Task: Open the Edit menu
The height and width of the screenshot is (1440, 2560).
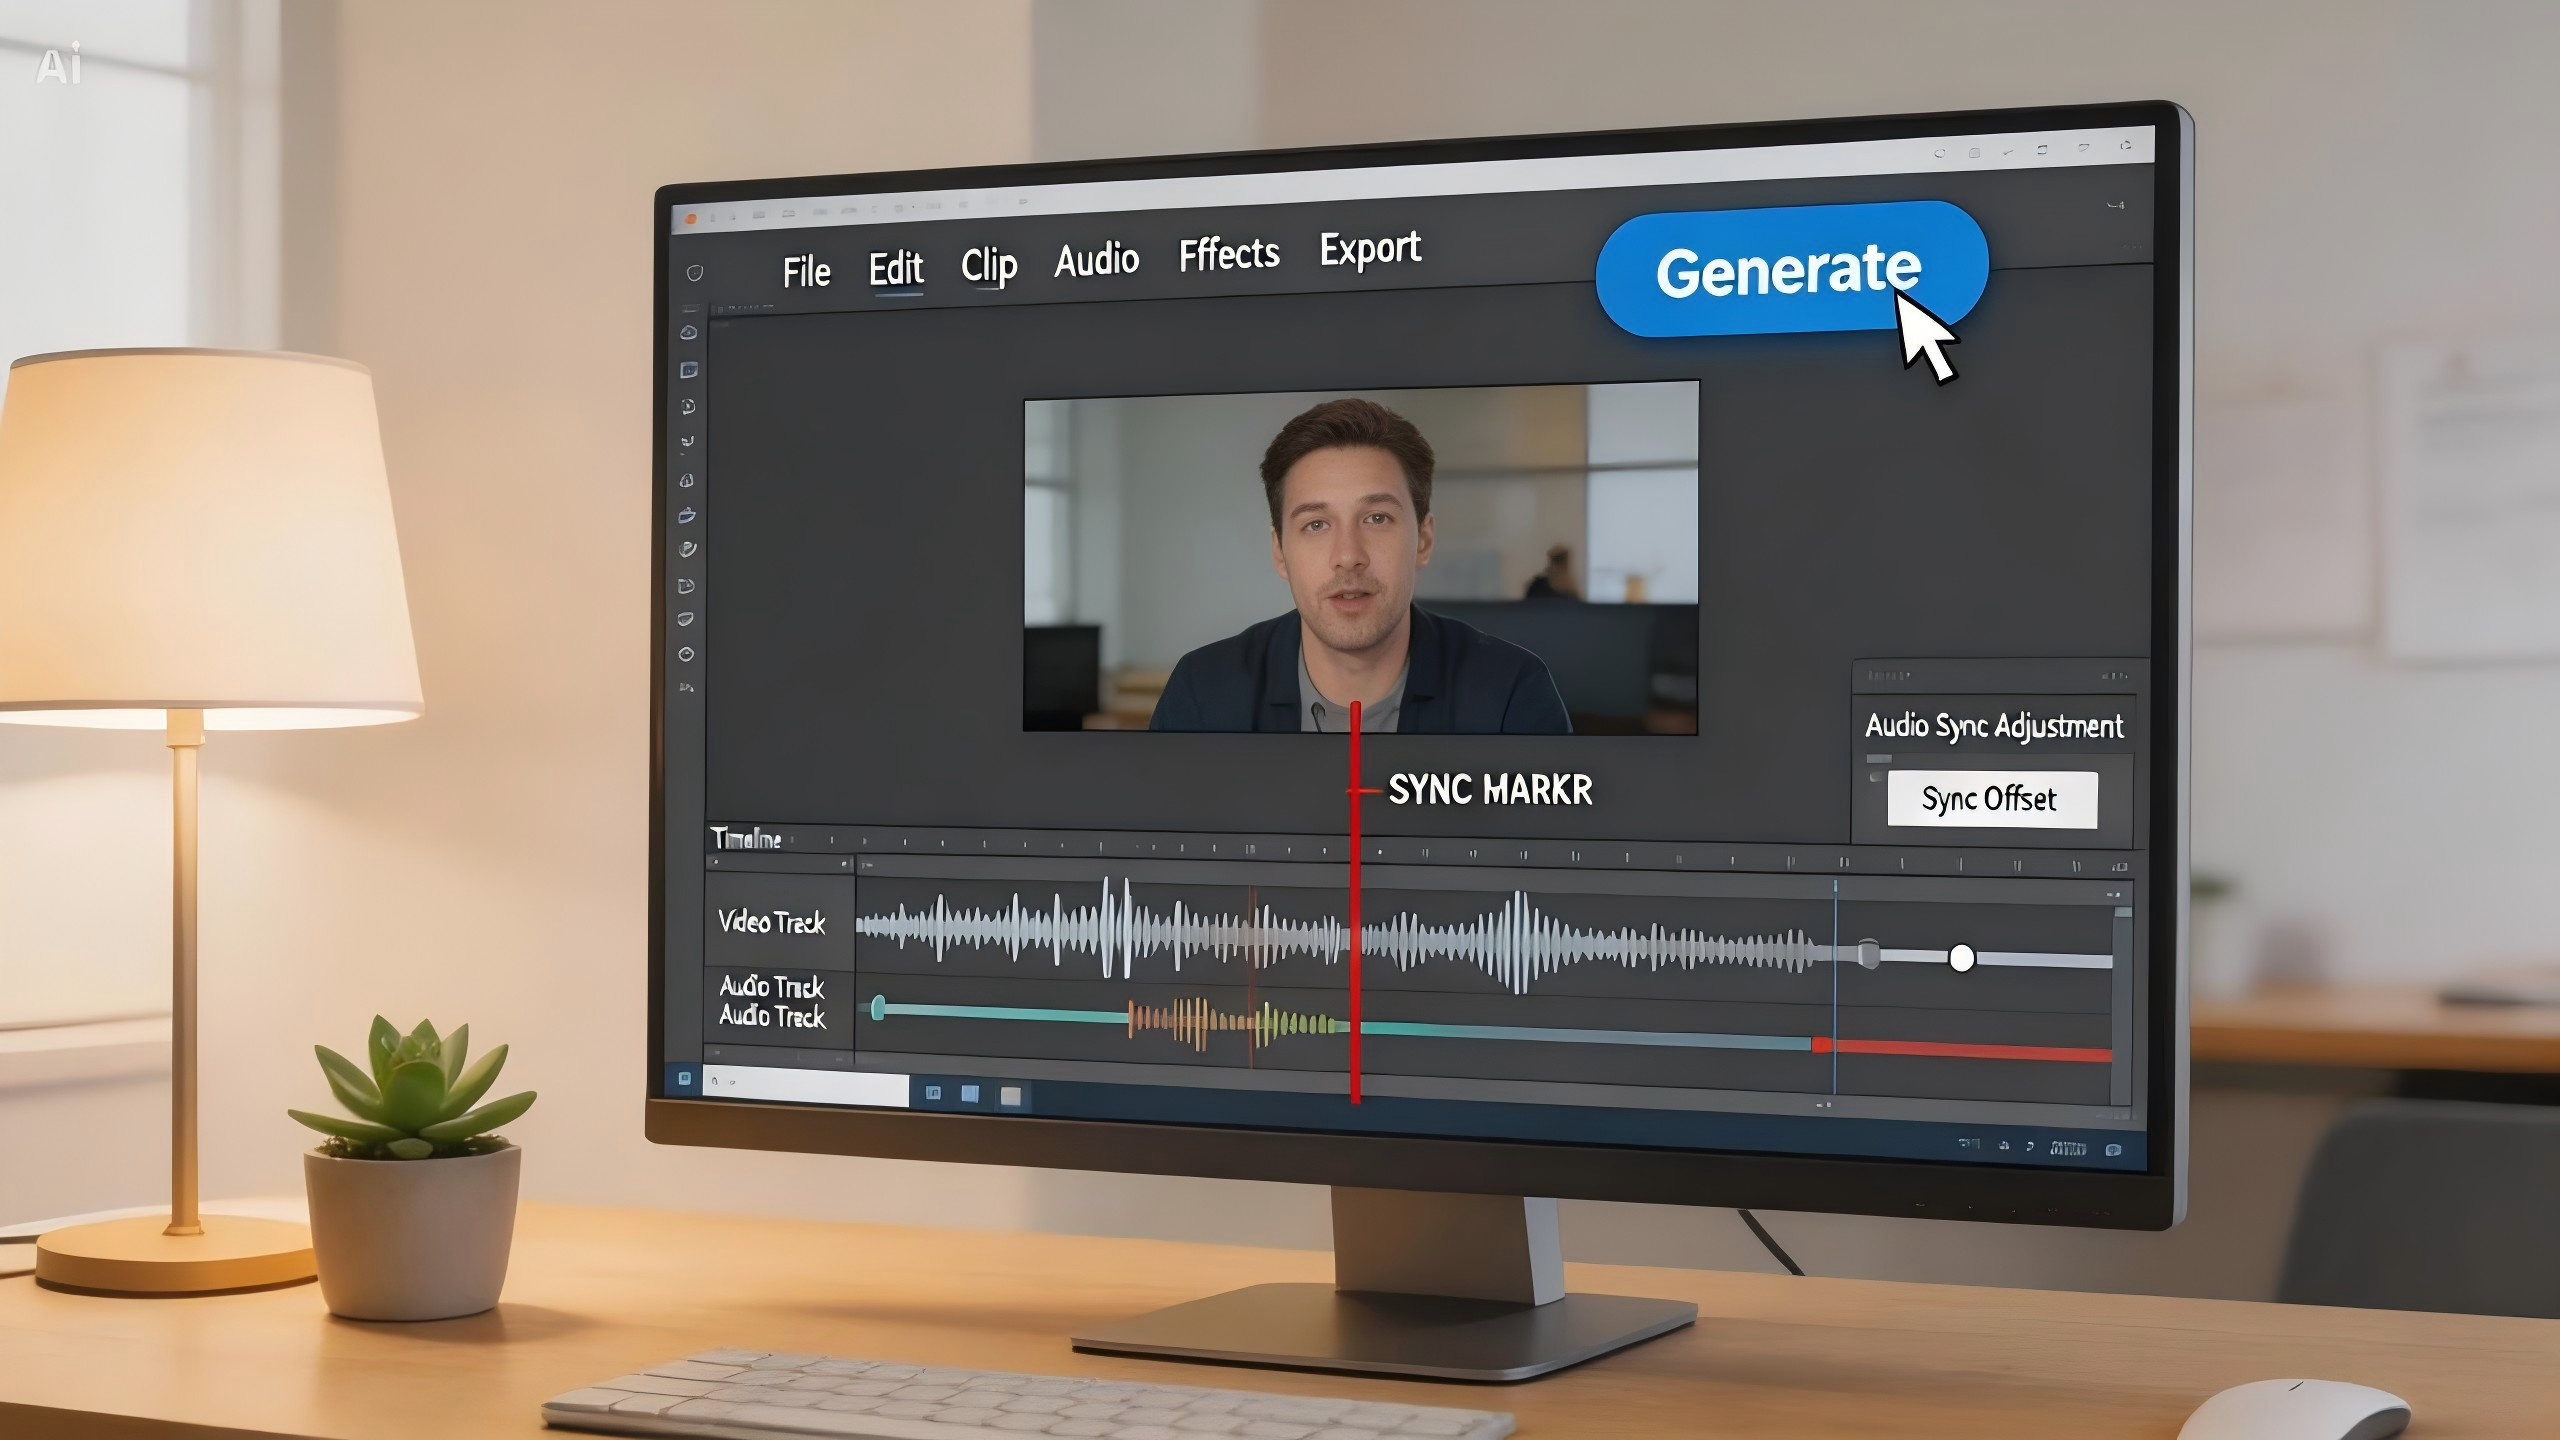Action: [x=895, y=268]
